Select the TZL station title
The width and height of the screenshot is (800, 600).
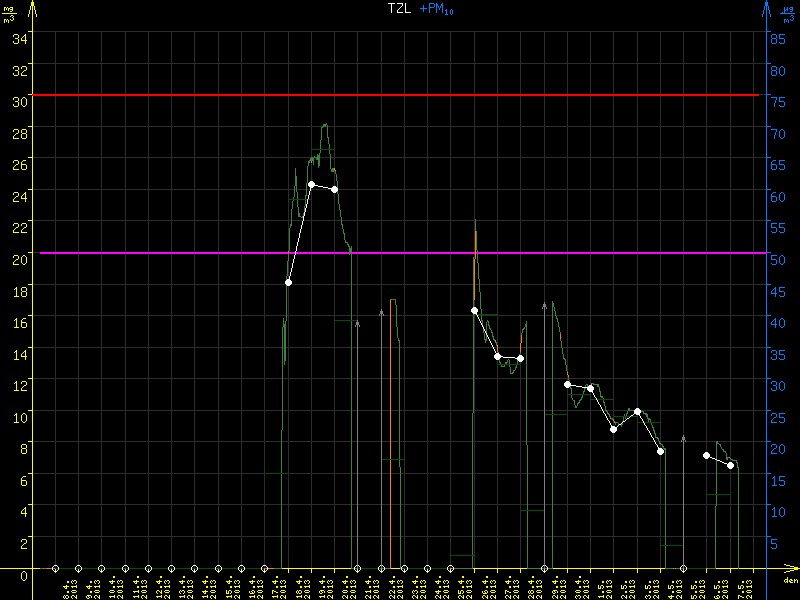(x=400, y=9)
